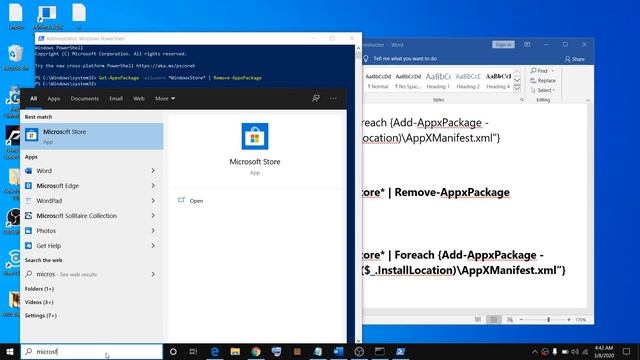Image resolution: width=640 pixels, height=360 pixels.
Task: Click the Word zoom slider handle
Action: 549,320
